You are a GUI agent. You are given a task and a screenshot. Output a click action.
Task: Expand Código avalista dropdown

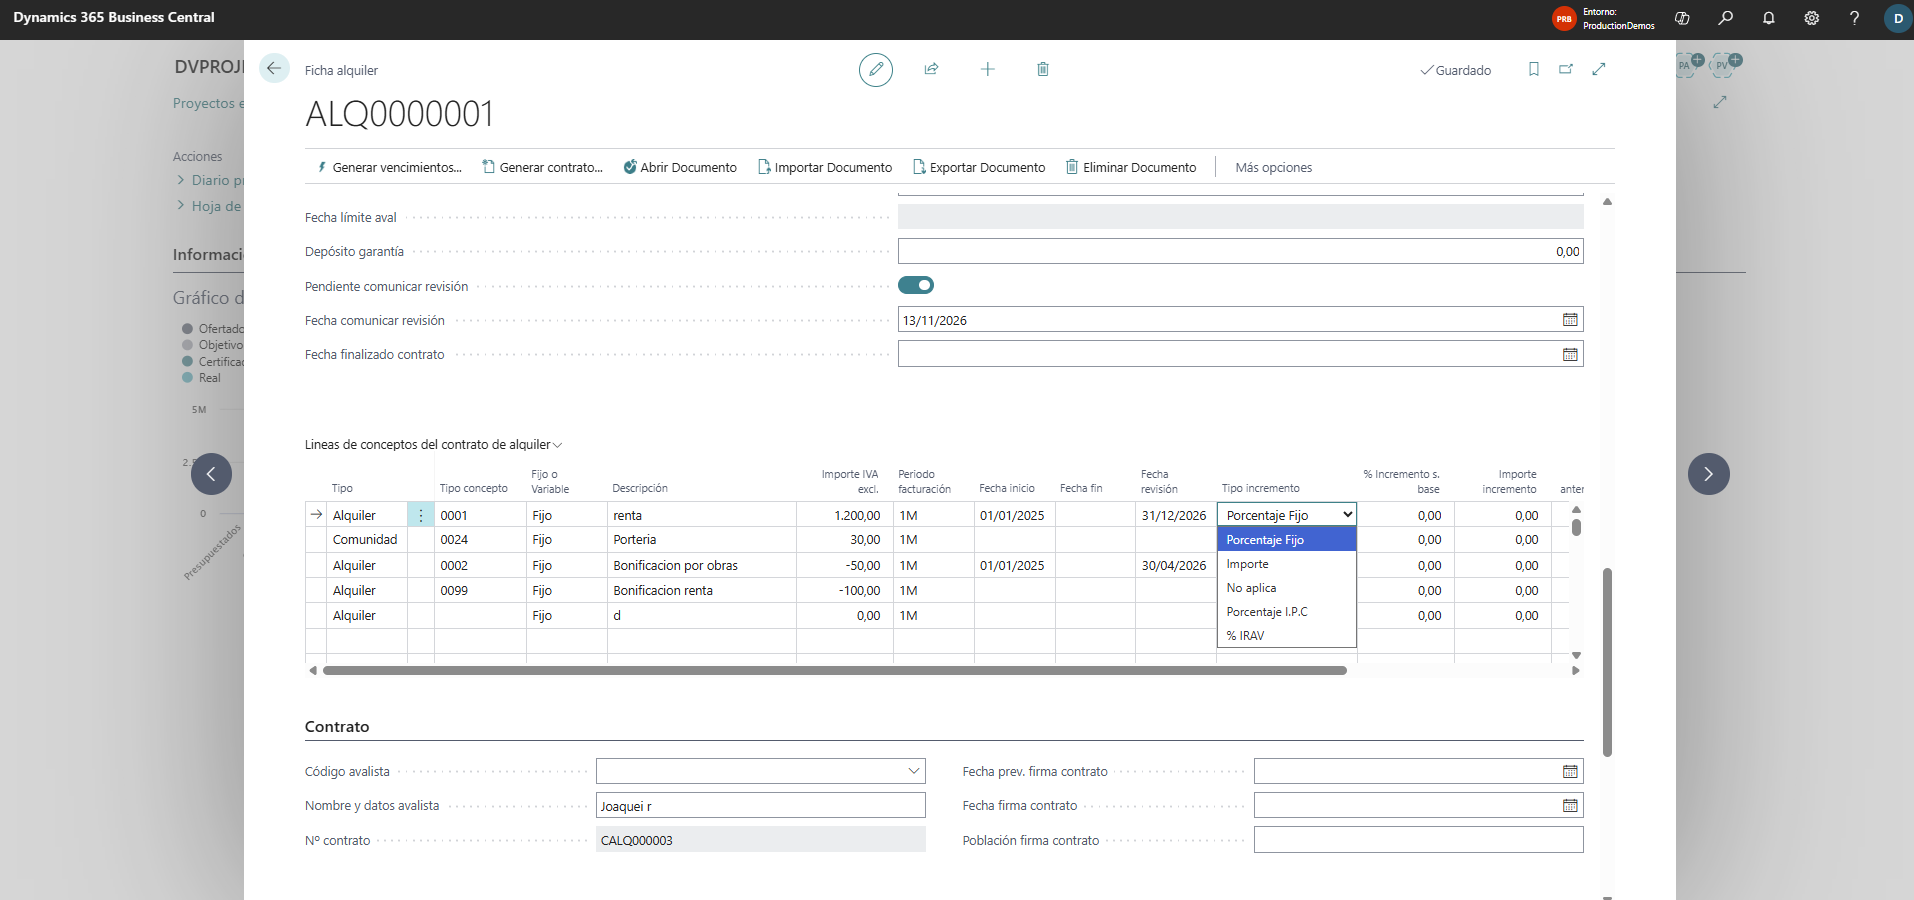tap(913, 771)
